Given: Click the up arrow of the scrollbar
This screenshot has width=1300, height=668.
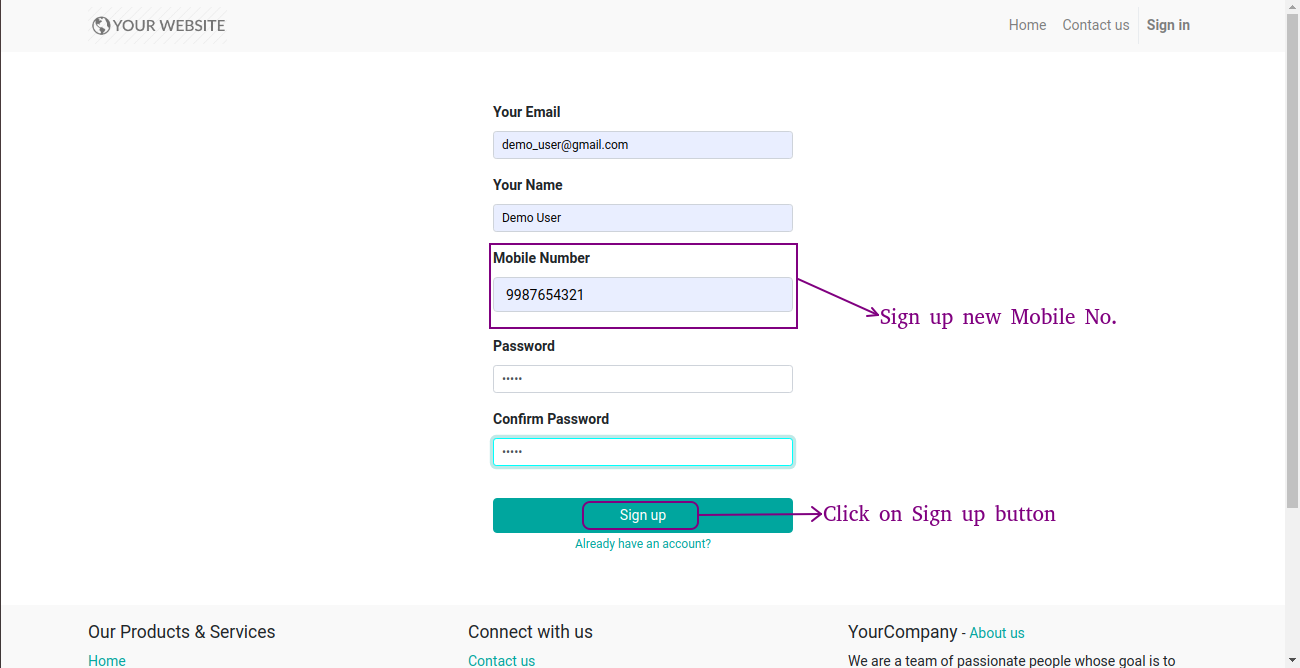Looking at the screenshot, I should (x=1292, y=7).
